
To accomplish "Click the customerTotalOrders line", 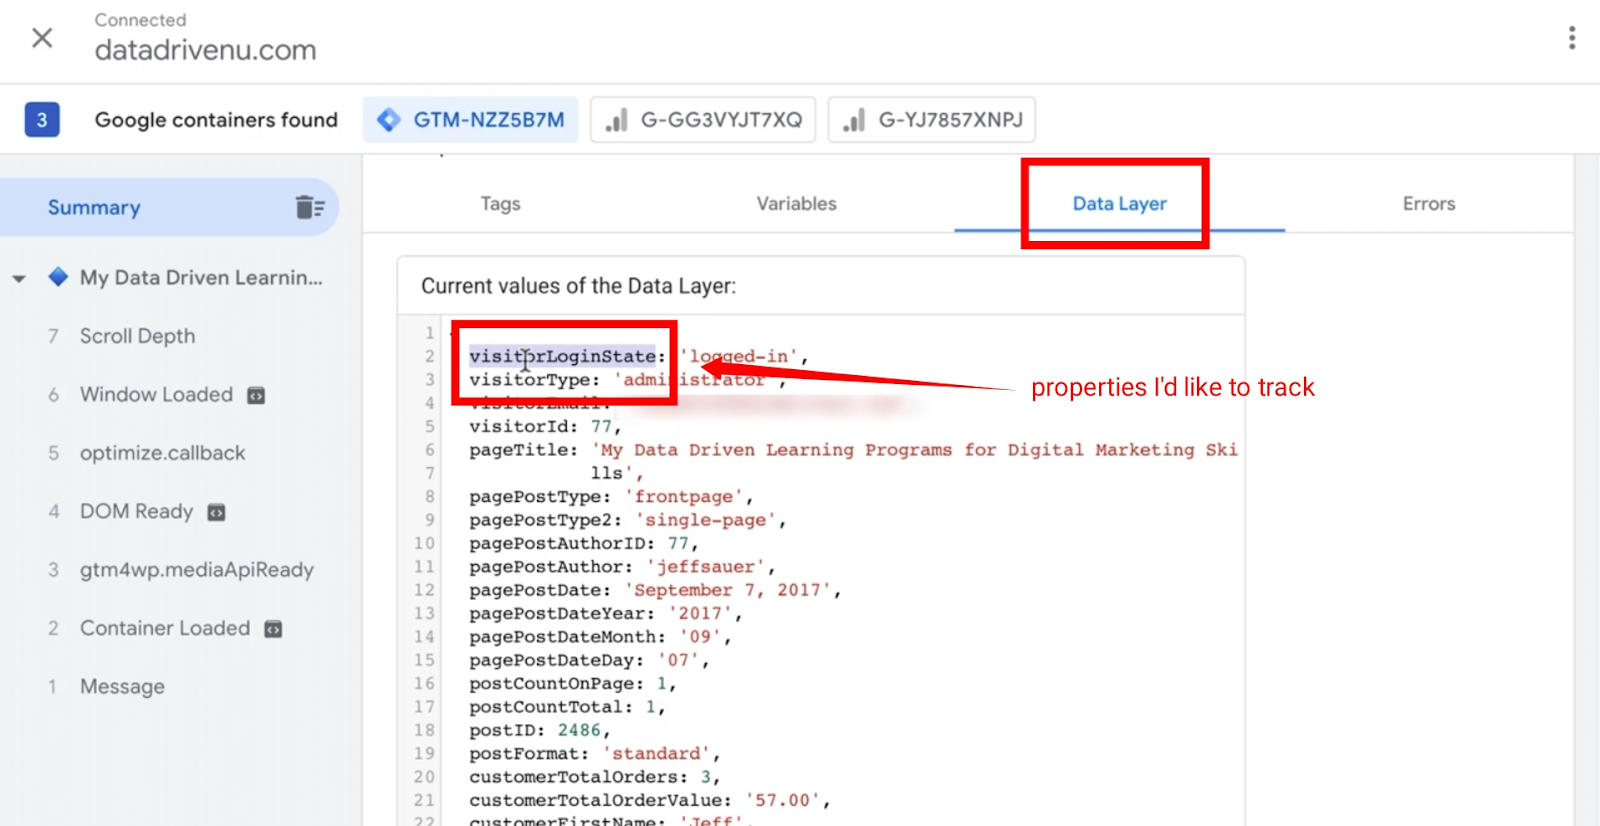I will point(594,777).
